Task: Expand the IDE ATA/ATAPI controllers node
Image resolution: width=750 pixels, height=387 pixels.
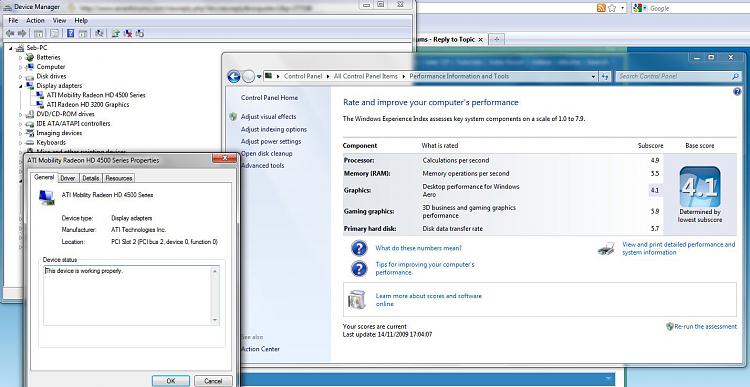Action: [21, 124]
